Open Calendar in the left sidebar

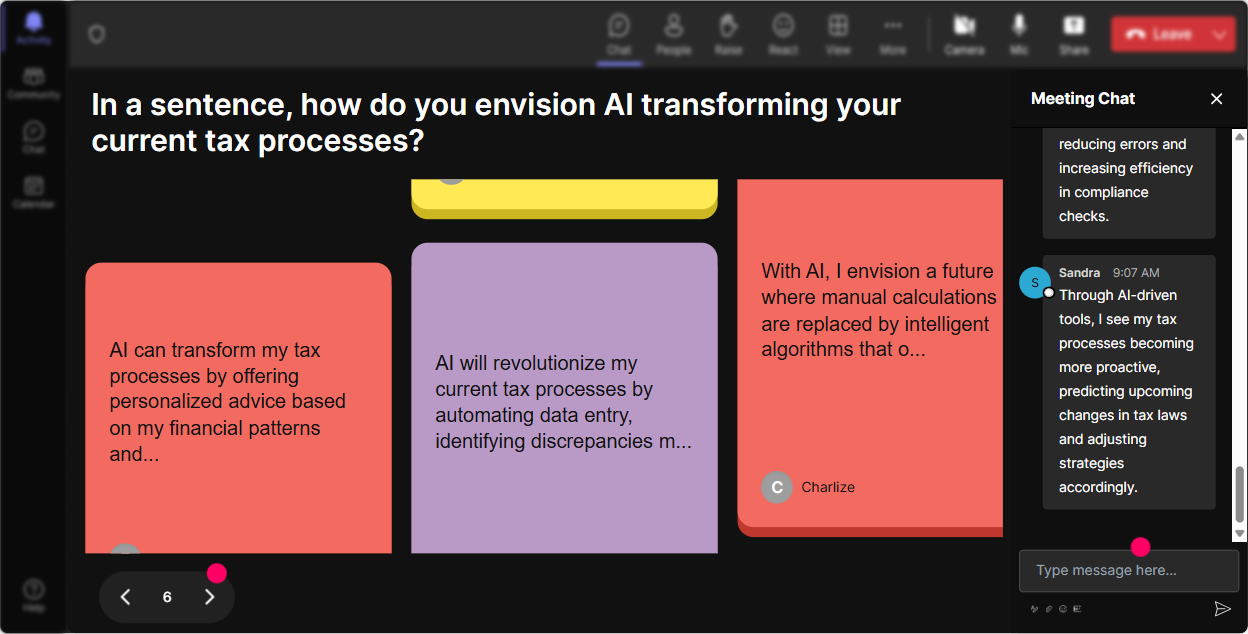coord(34,192)
